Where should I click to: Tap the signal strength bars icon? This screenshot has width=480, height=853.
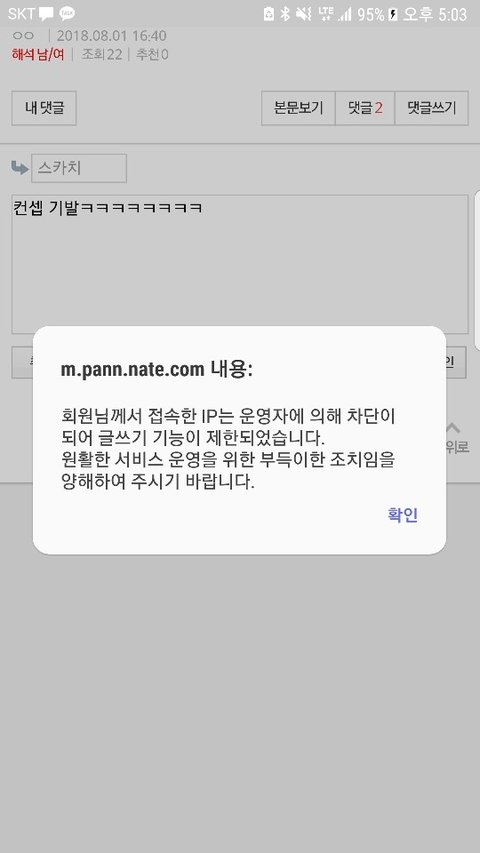tap(344, 14)
